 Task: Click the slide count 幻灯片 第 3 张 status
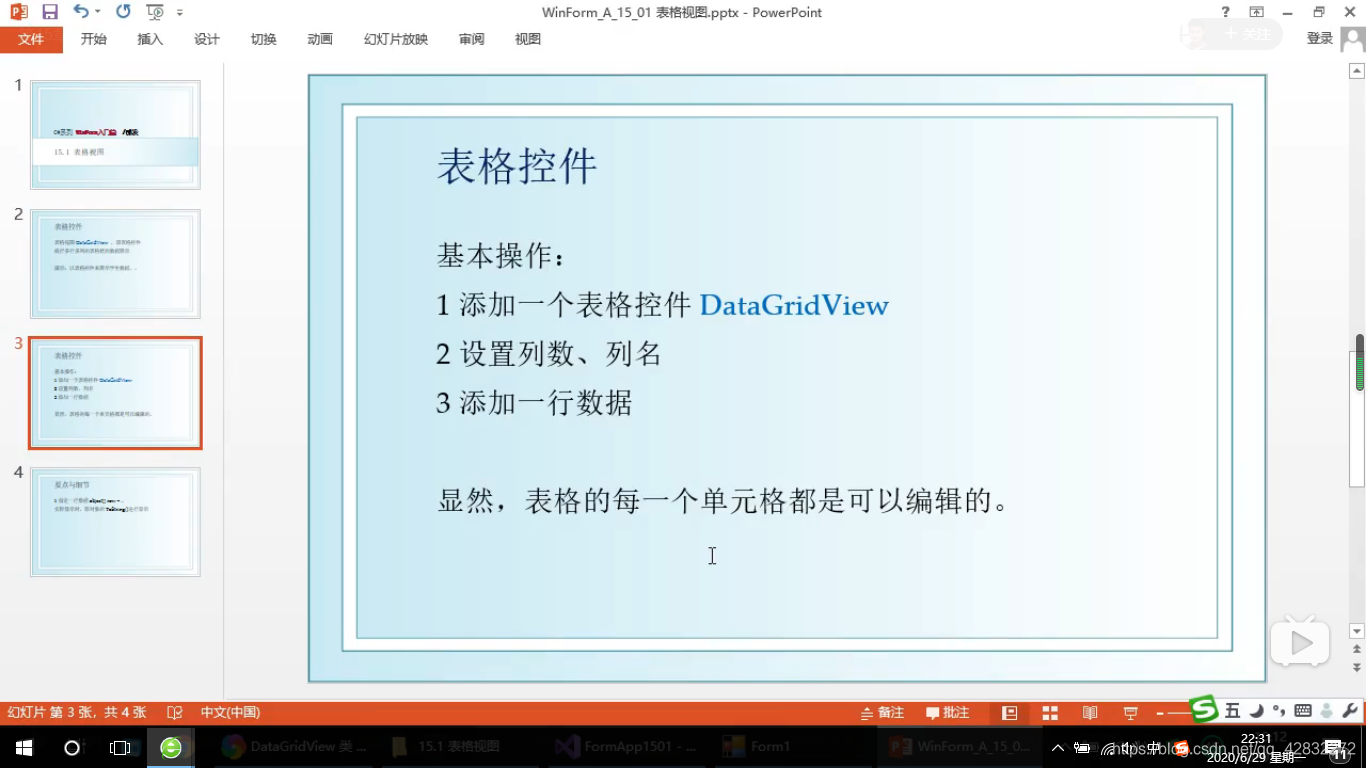(77, 712)
